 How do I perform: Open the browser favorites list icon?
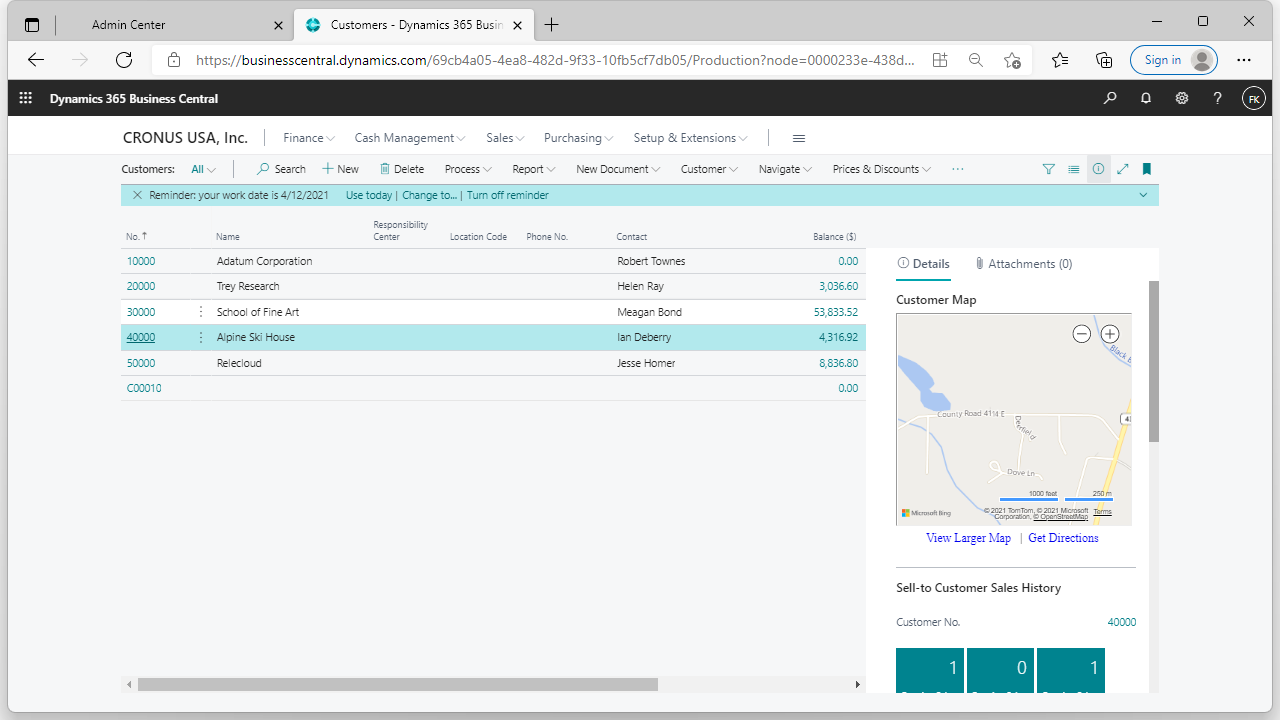(1060, 60)
